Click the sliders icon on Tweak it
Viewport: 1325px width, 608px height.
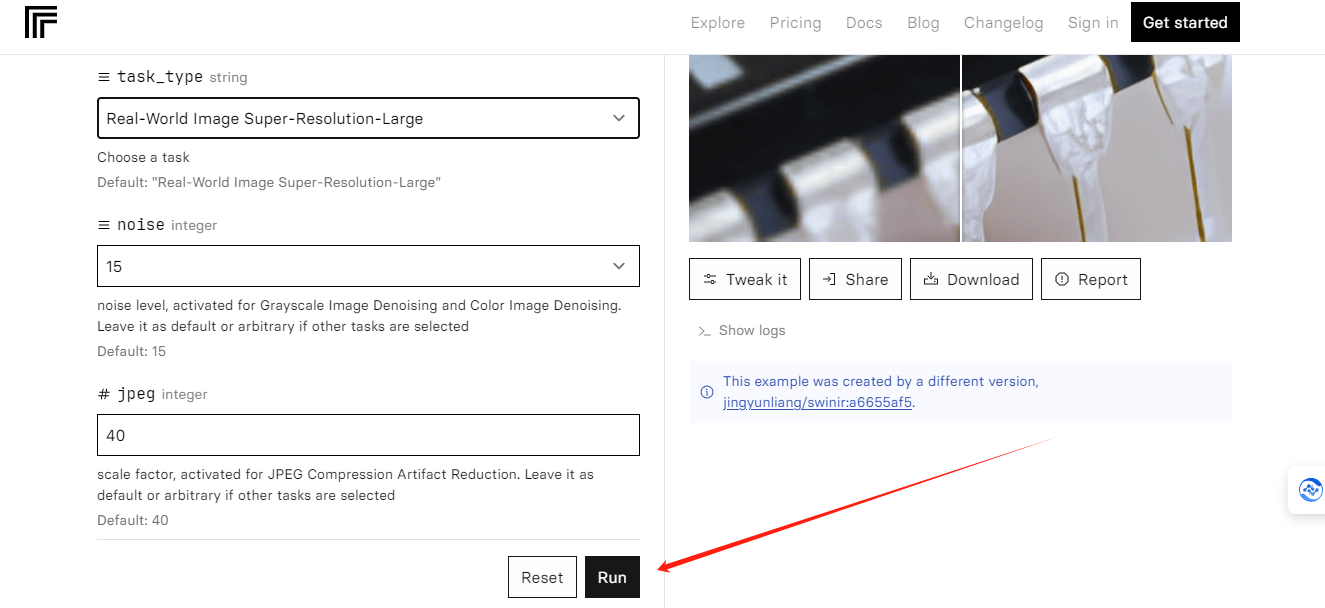point(710,280)
